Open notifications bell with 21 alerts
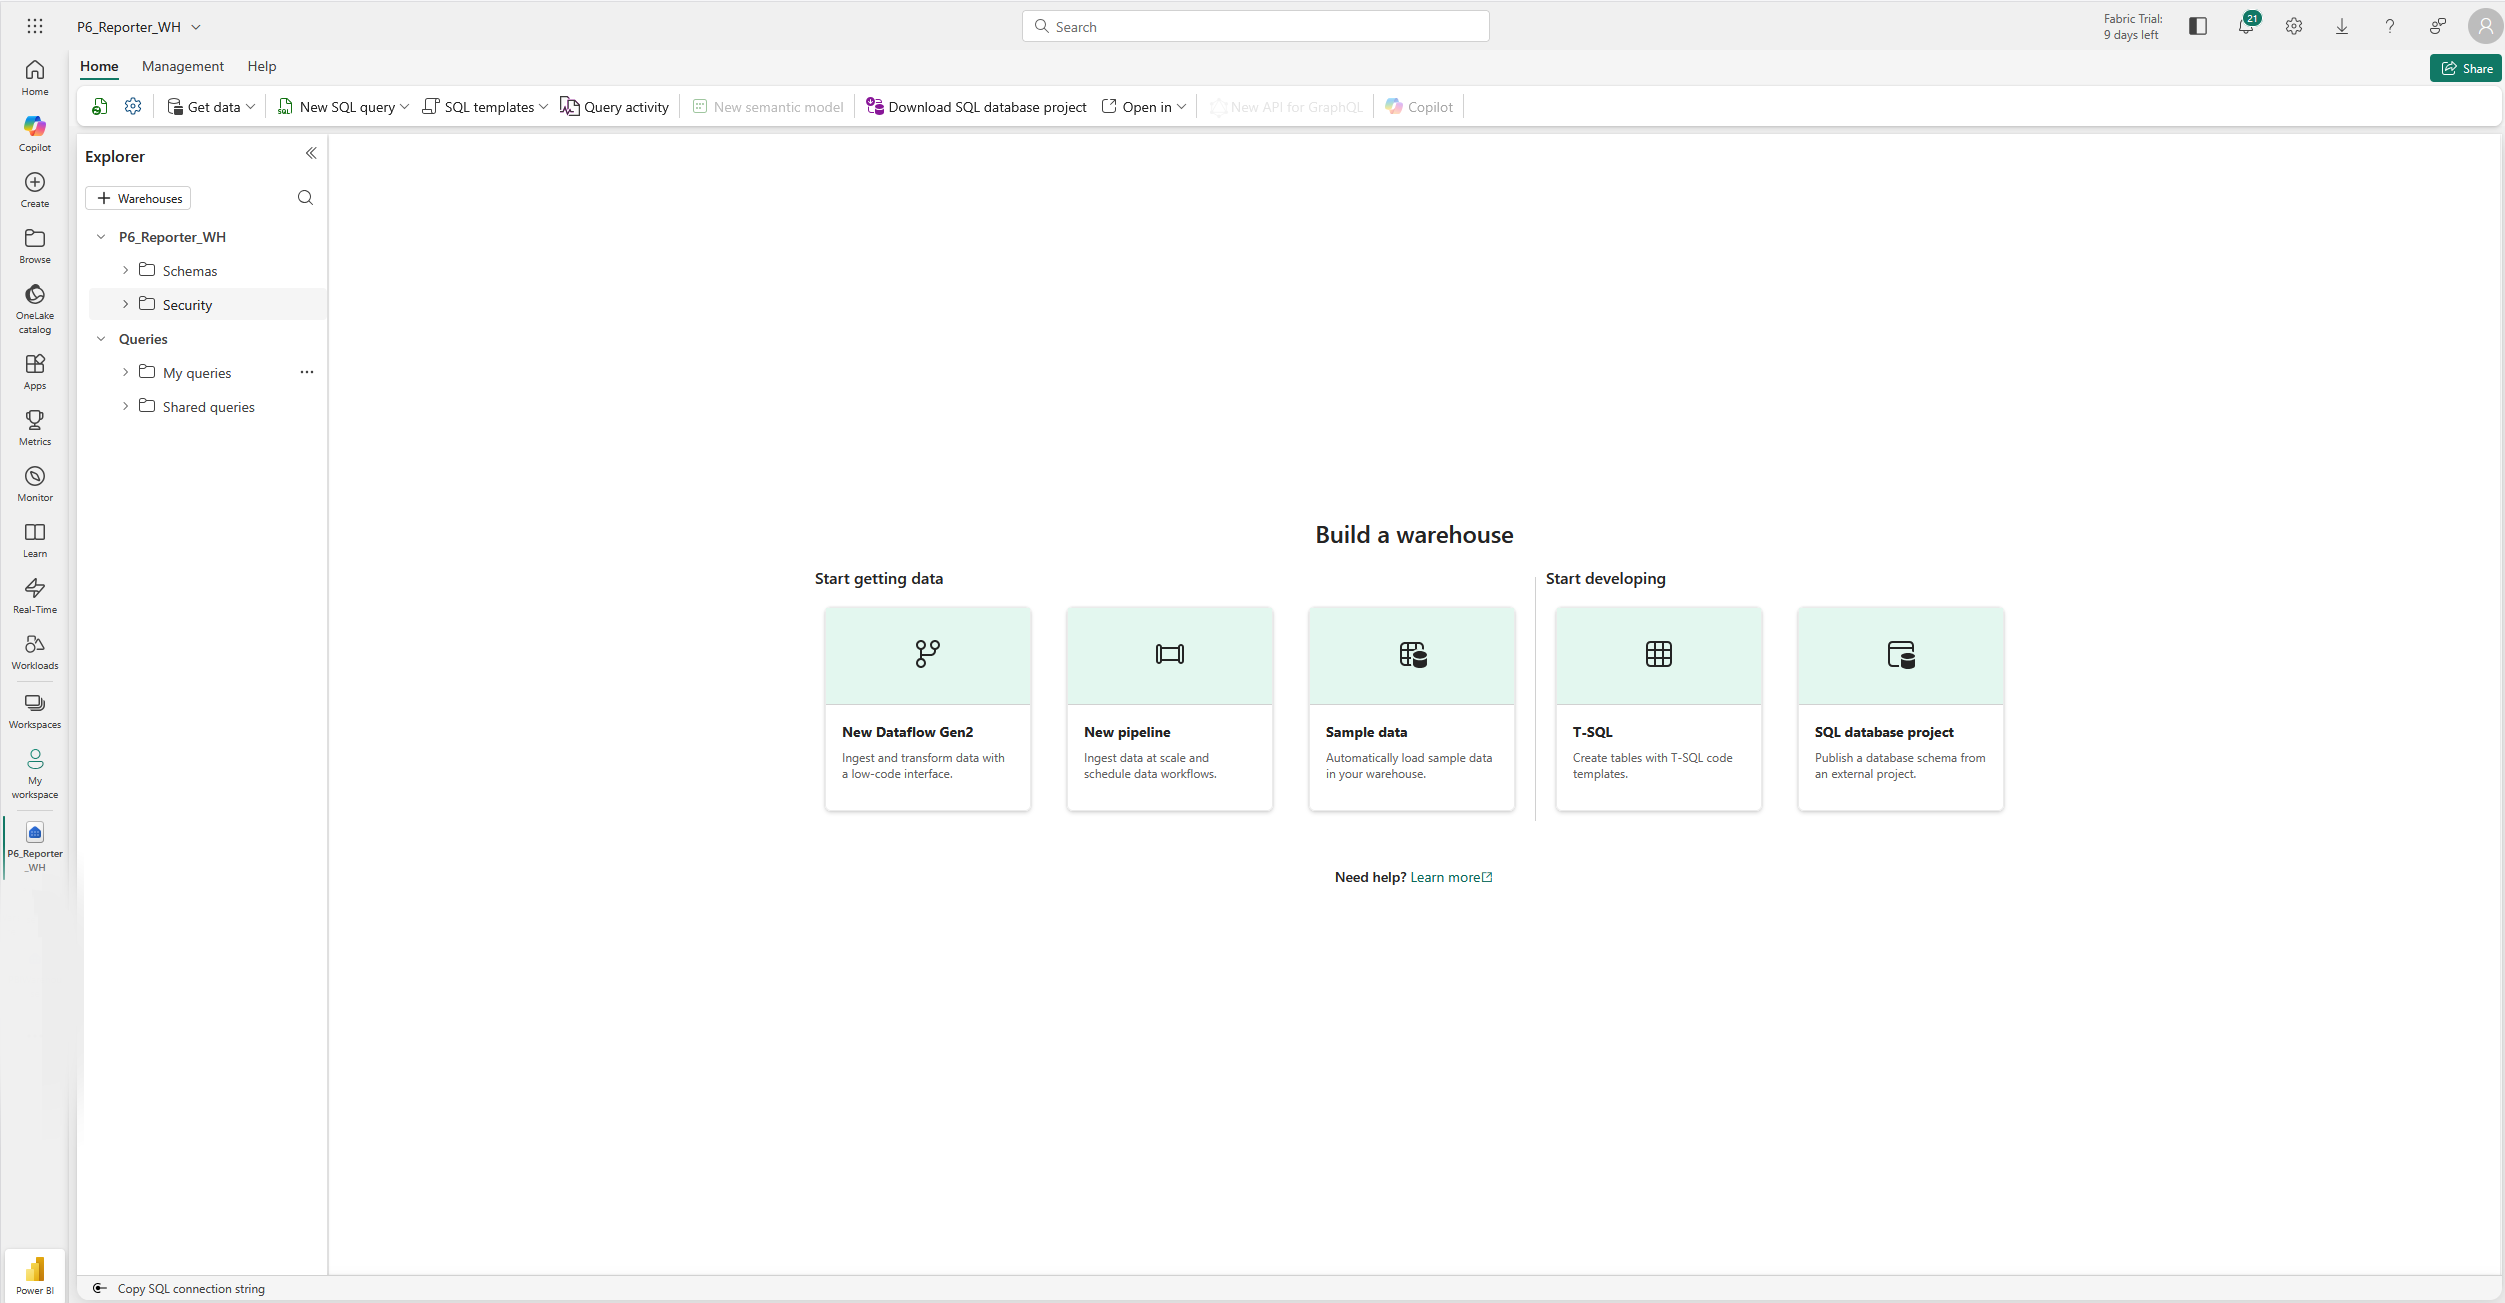The height and width of the screenshot is (1303, 2505). point(2245,26)
